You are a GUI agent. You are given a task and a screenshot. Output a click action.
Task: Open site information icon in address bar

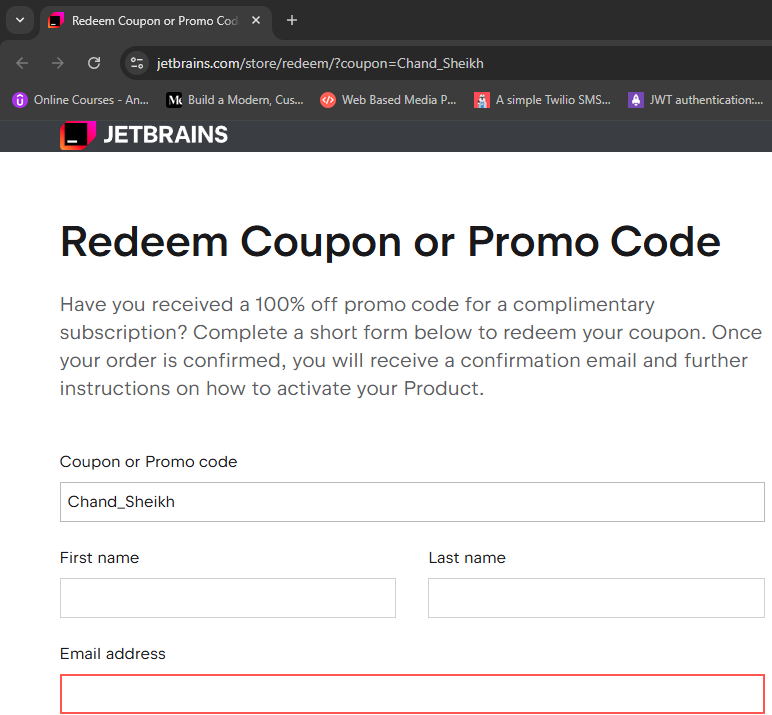tap(137, 63)
